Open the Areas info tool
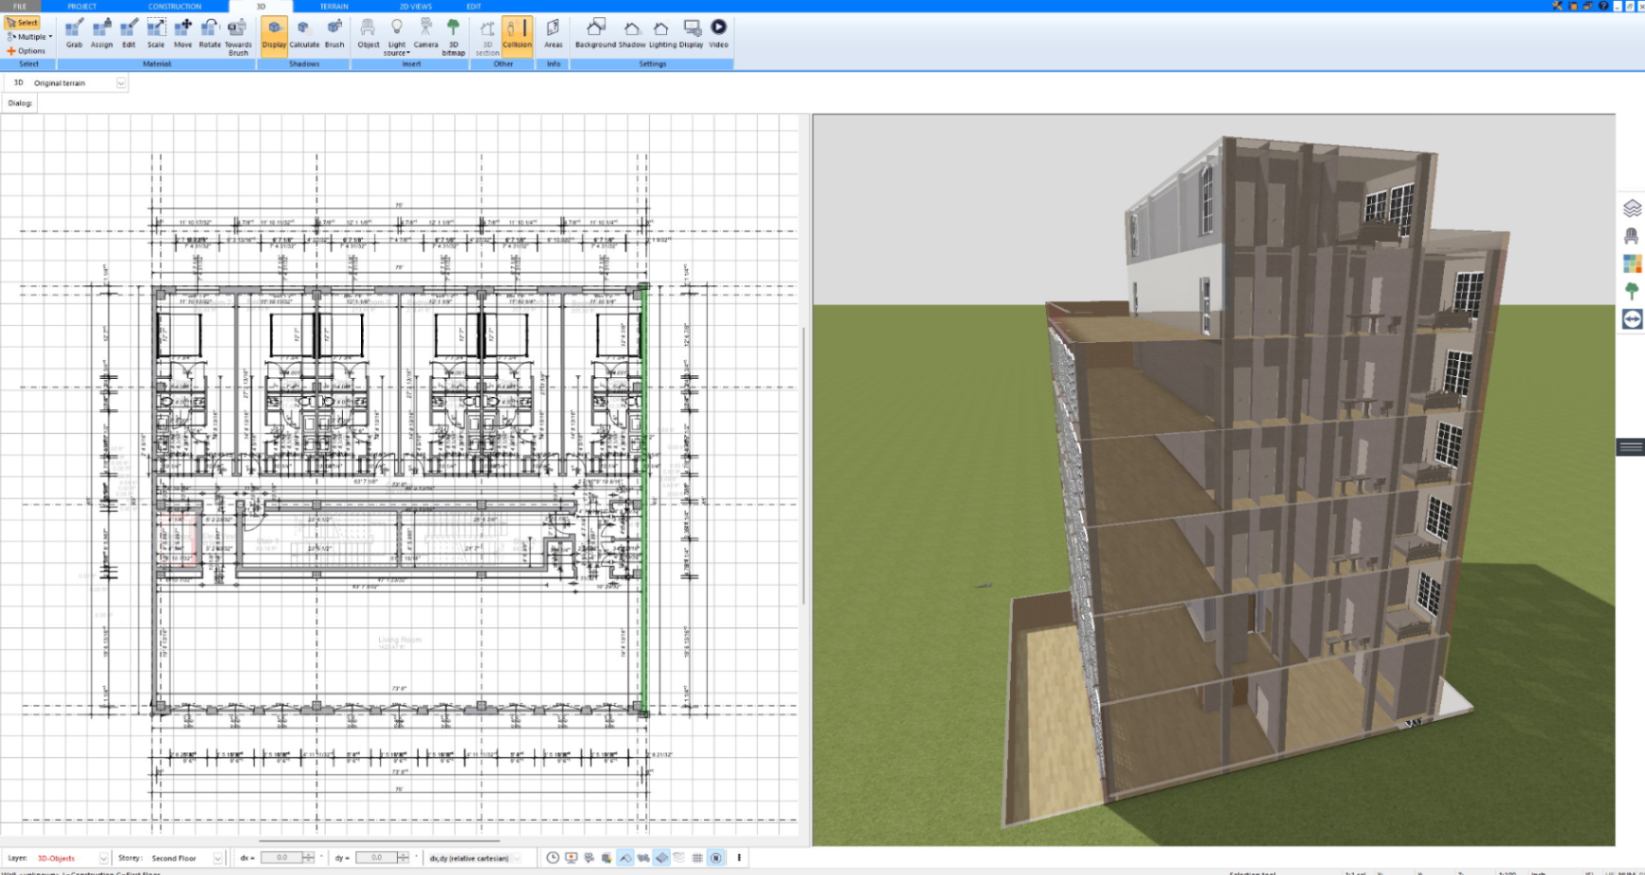 [x=553, y=33]
